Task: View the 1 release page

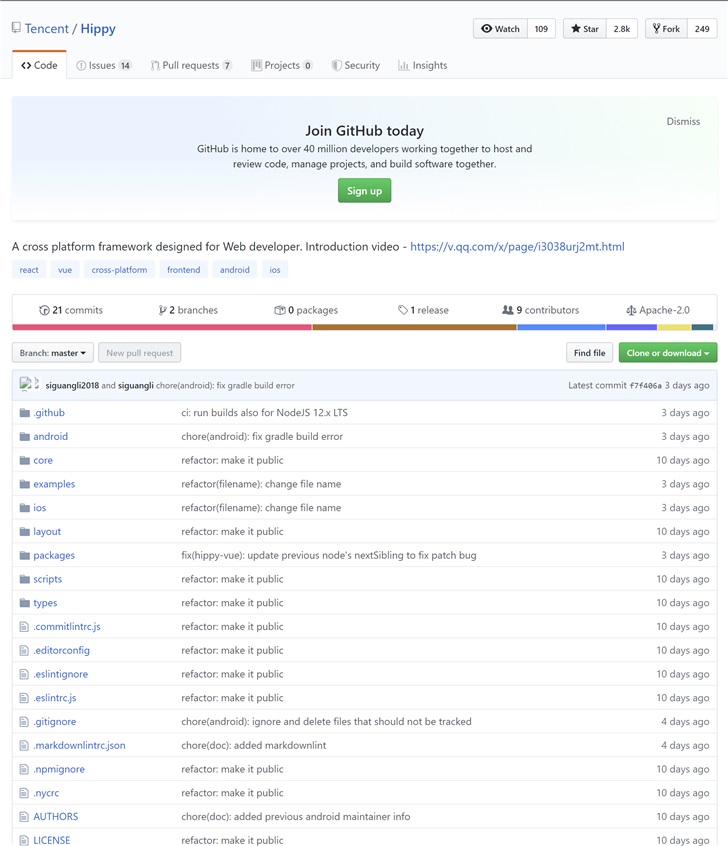Action: click(424, 310)
